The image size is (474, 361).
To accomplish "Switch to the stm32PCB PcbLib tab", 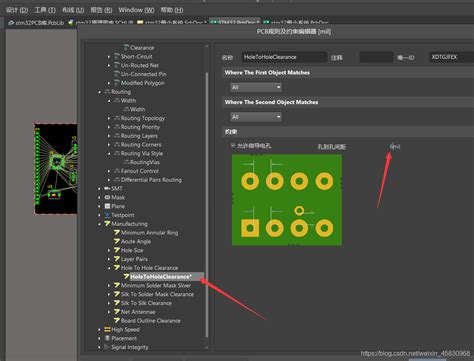I will pos(36,23).
